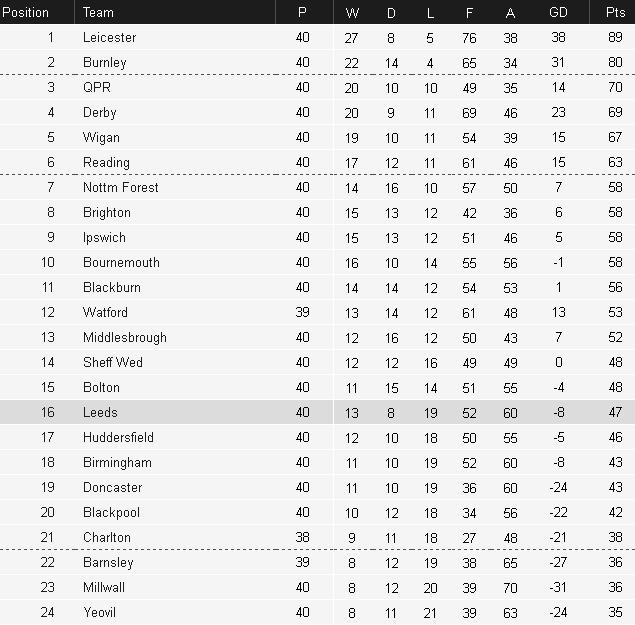
Task: Select Charlton in the standings
Action: click(107, 538)
